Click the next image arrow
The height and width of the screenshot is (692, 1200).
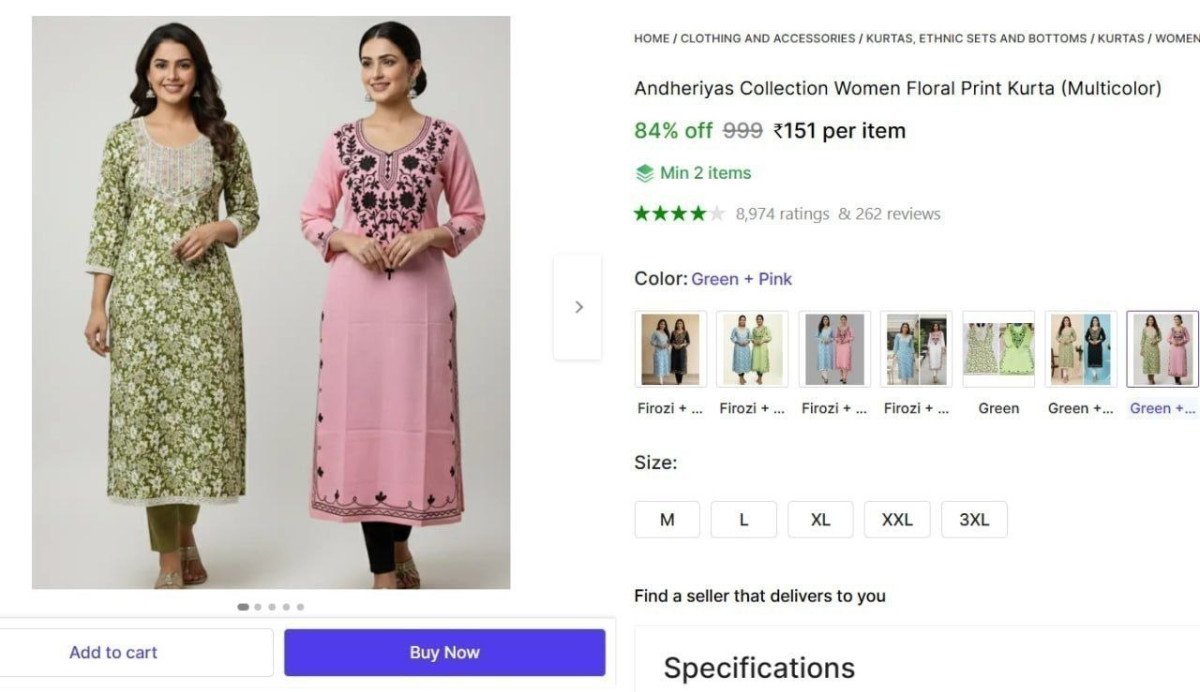click(x=578, y=306)
